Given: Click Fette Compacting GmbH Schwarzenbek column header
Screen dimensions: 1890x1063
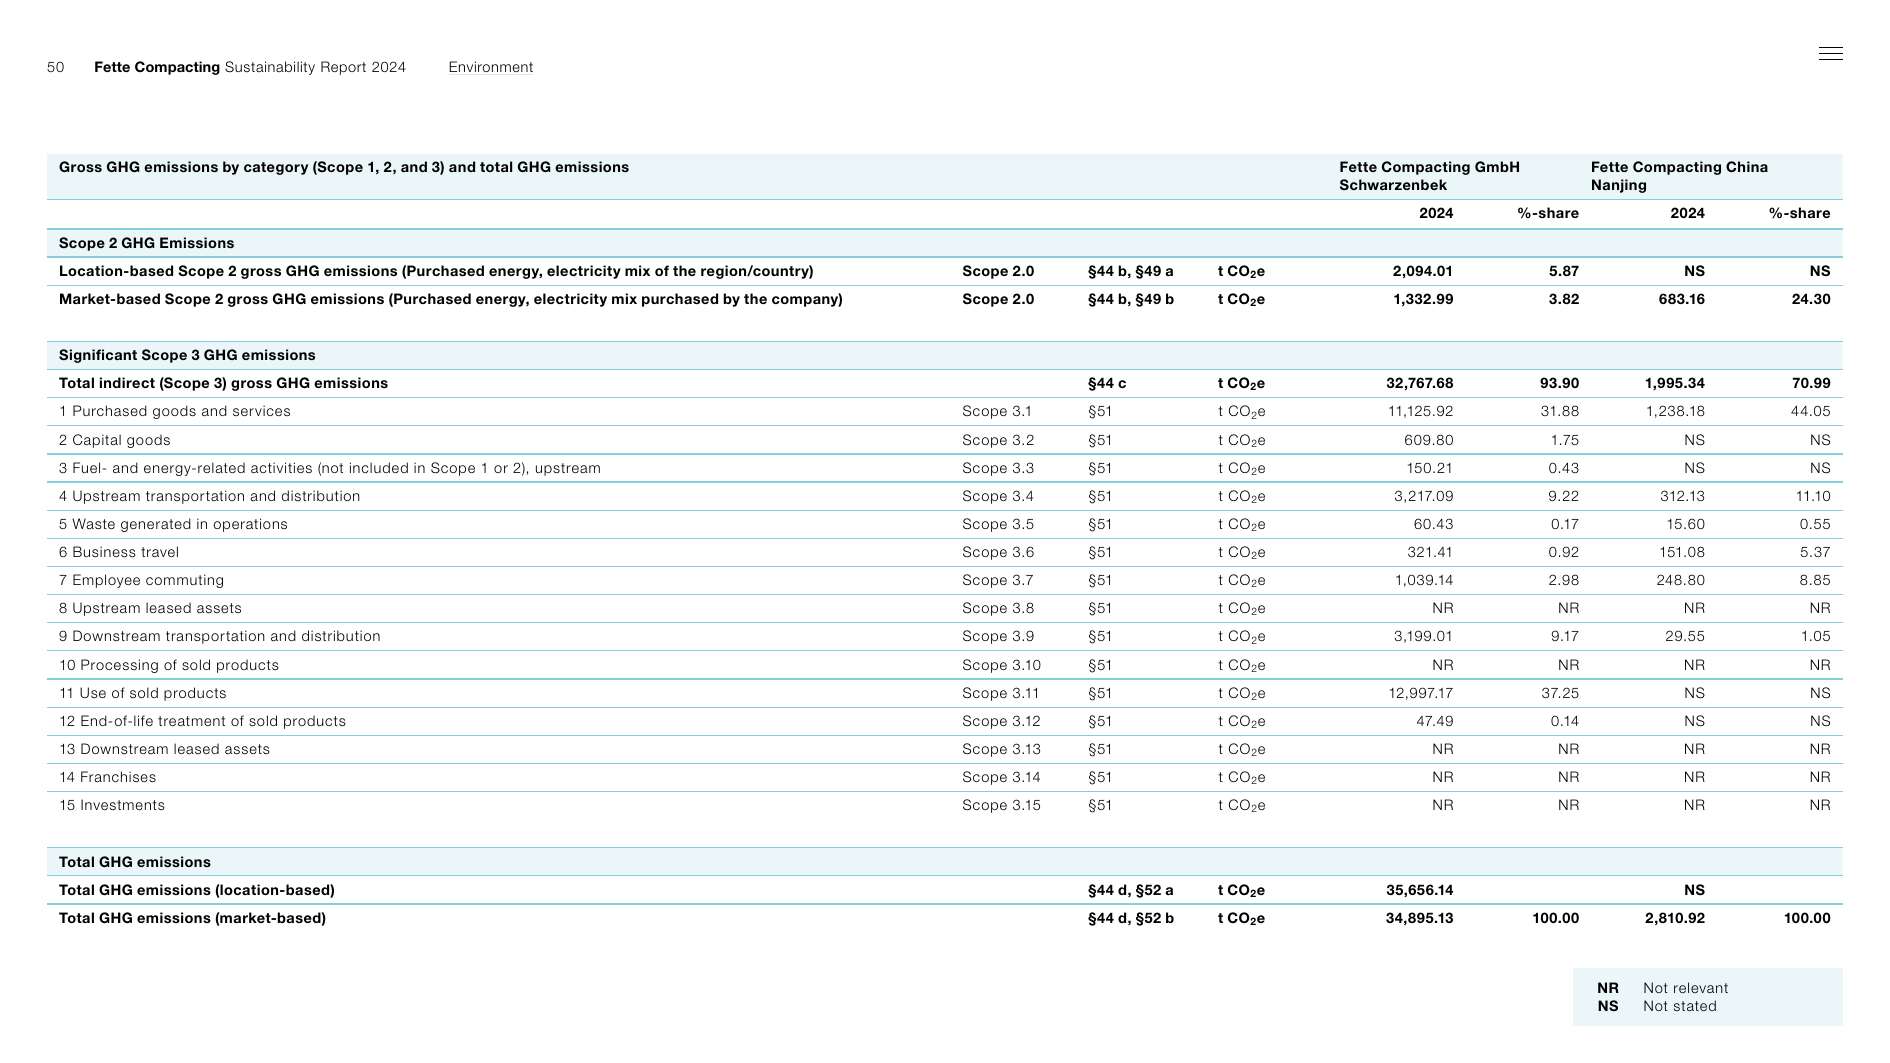Looking at the screenshot, I should pos(1429,176).
